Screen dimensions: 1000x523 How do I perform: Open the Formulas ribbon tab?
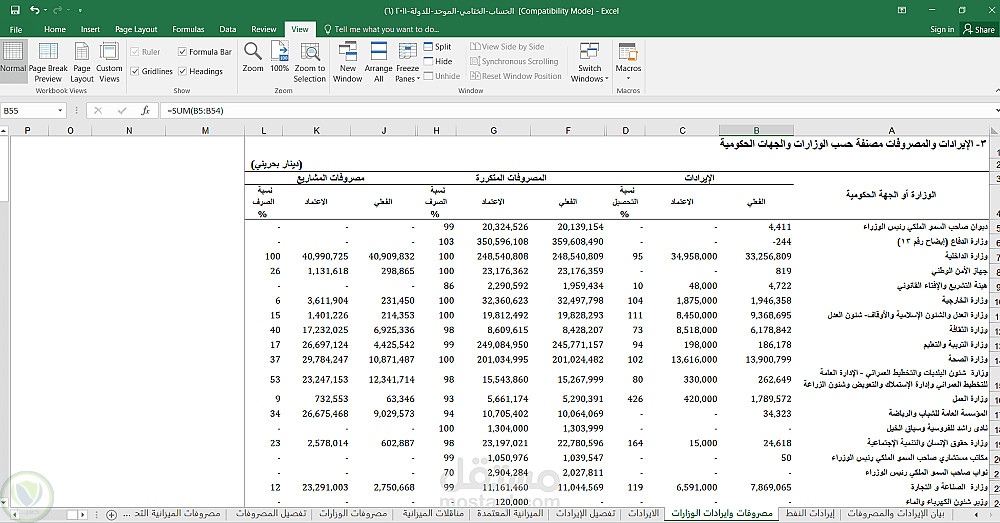[x=188, y=30]
